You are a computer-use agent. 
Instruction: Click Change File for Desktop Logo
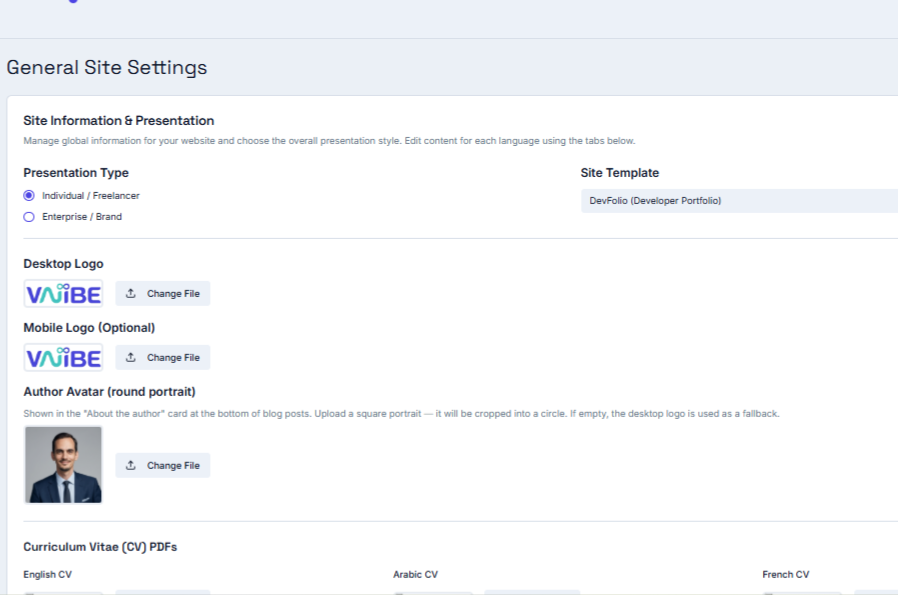163,294
